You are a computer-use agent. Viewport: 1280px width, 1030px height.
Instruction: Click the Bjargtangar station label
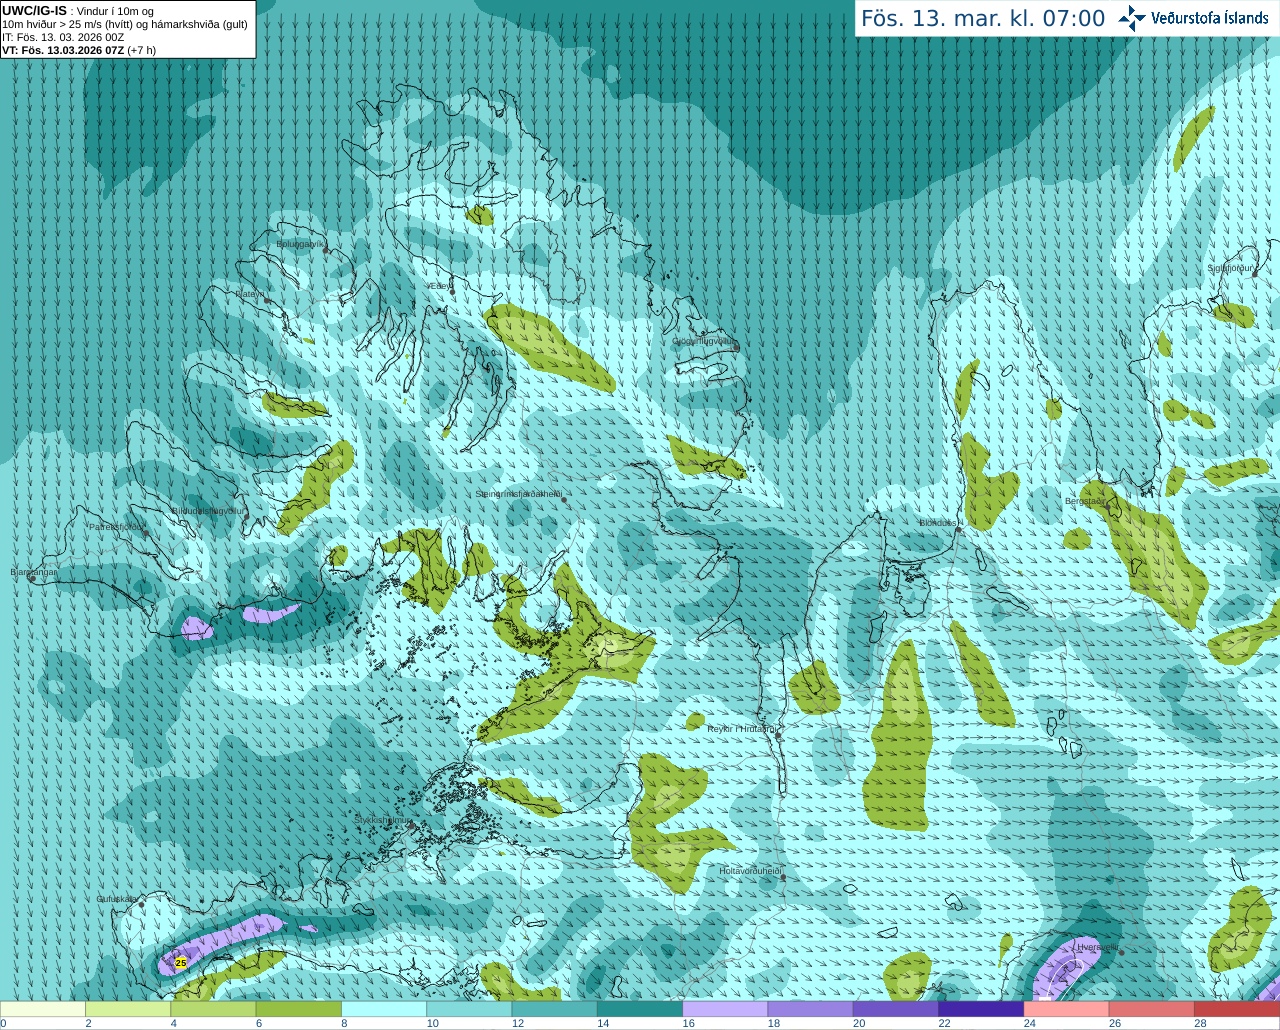[33, 572]
